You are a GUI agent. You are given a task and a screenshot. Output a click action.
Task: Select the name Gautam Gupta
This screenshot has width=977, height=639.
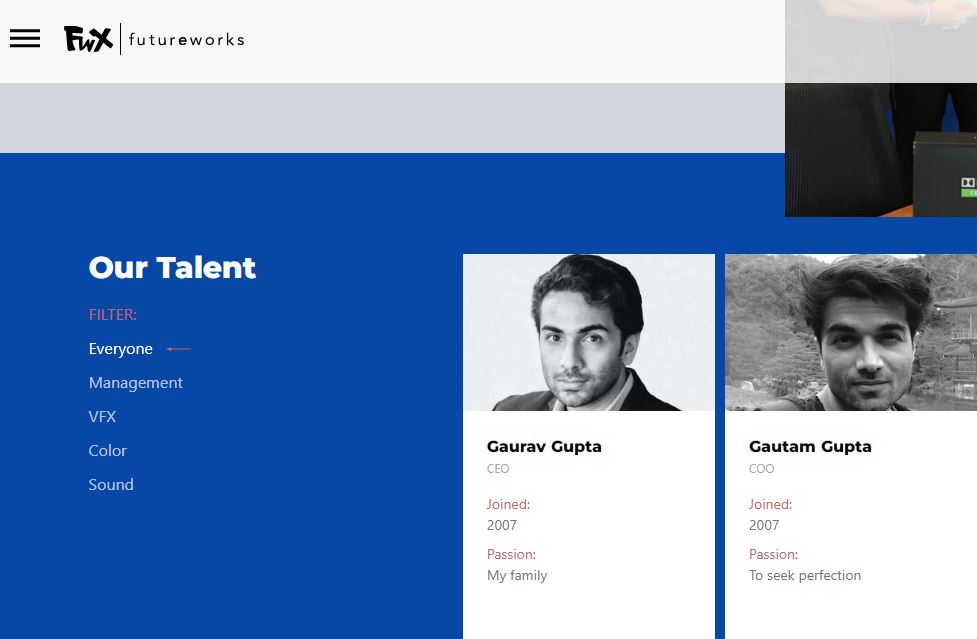(x=810, y=447)
